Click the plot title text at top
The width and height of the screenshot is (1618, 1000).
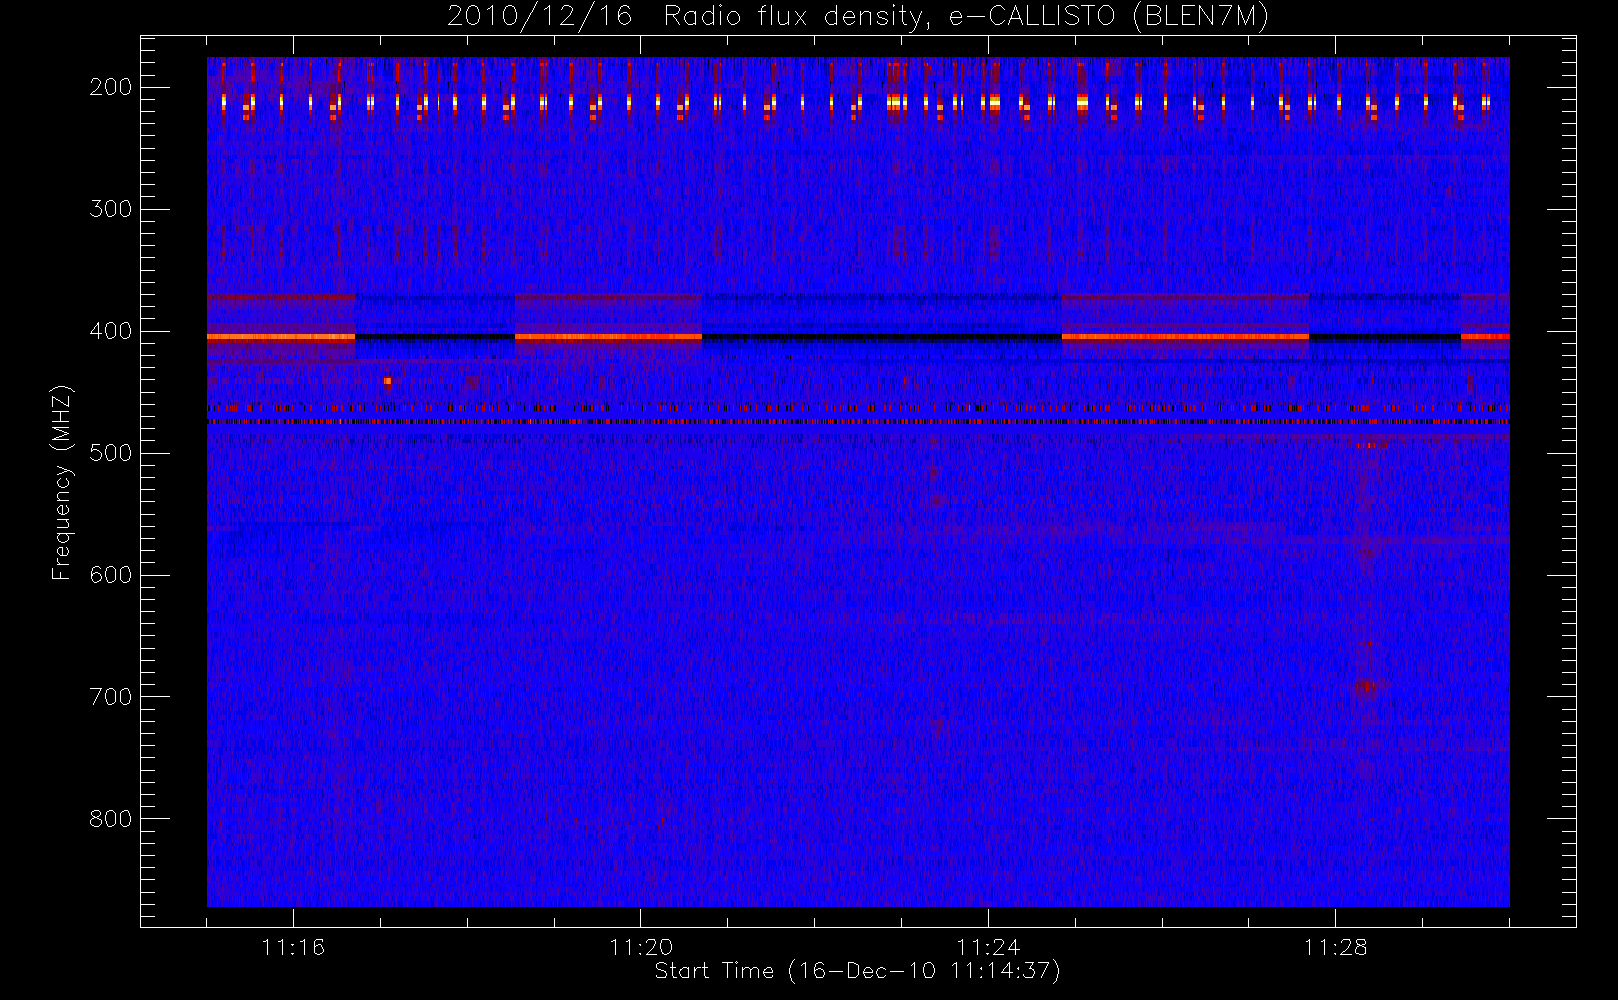coord(857,17)
